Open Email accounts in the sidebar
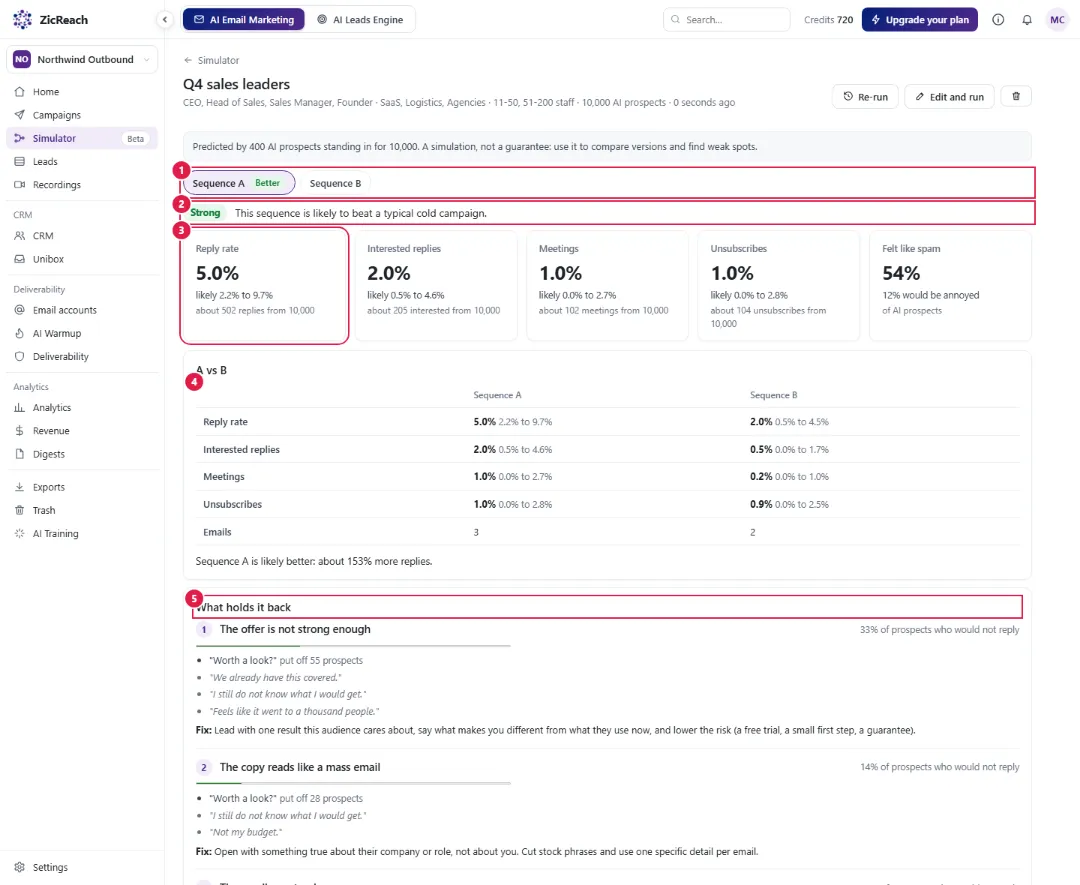Image resolution: width=1080 pixels, height=885 pixels. click(x=82, y=310)
